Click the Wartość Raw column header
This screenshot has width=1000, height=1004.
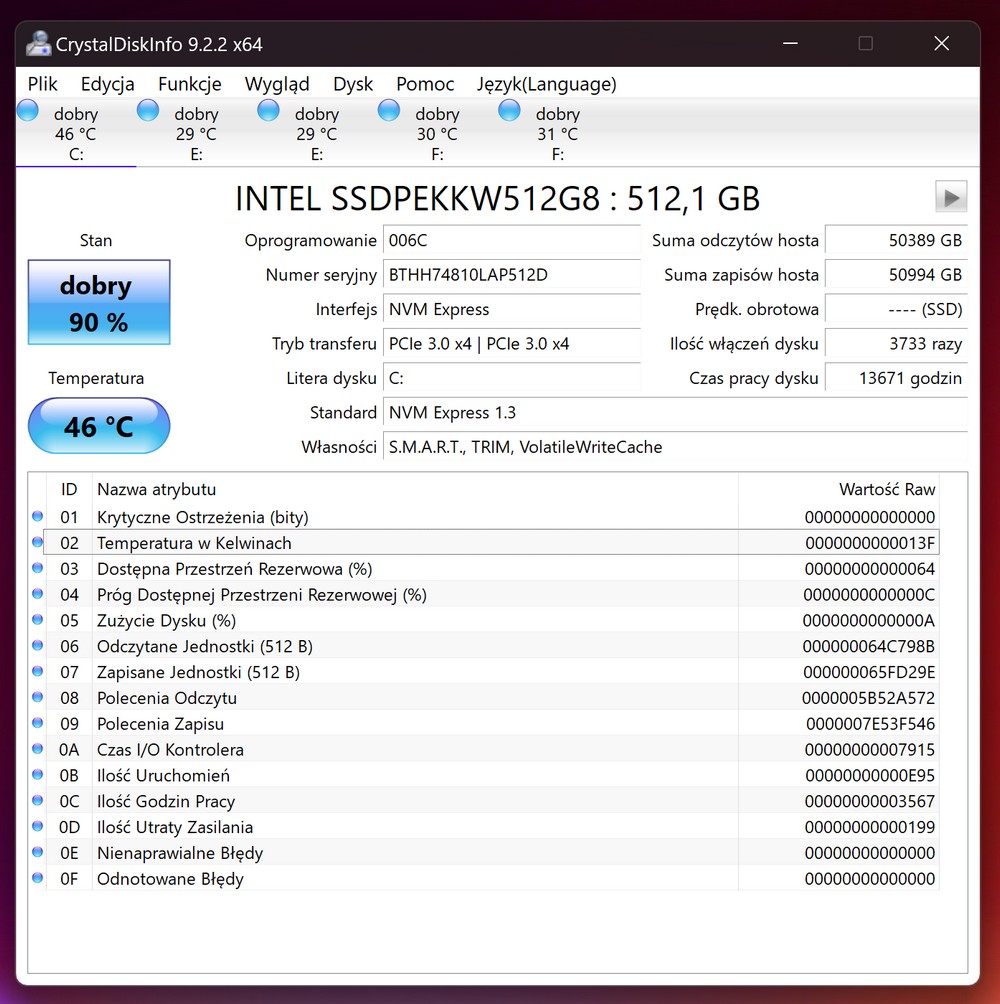(x=839, y=489)
